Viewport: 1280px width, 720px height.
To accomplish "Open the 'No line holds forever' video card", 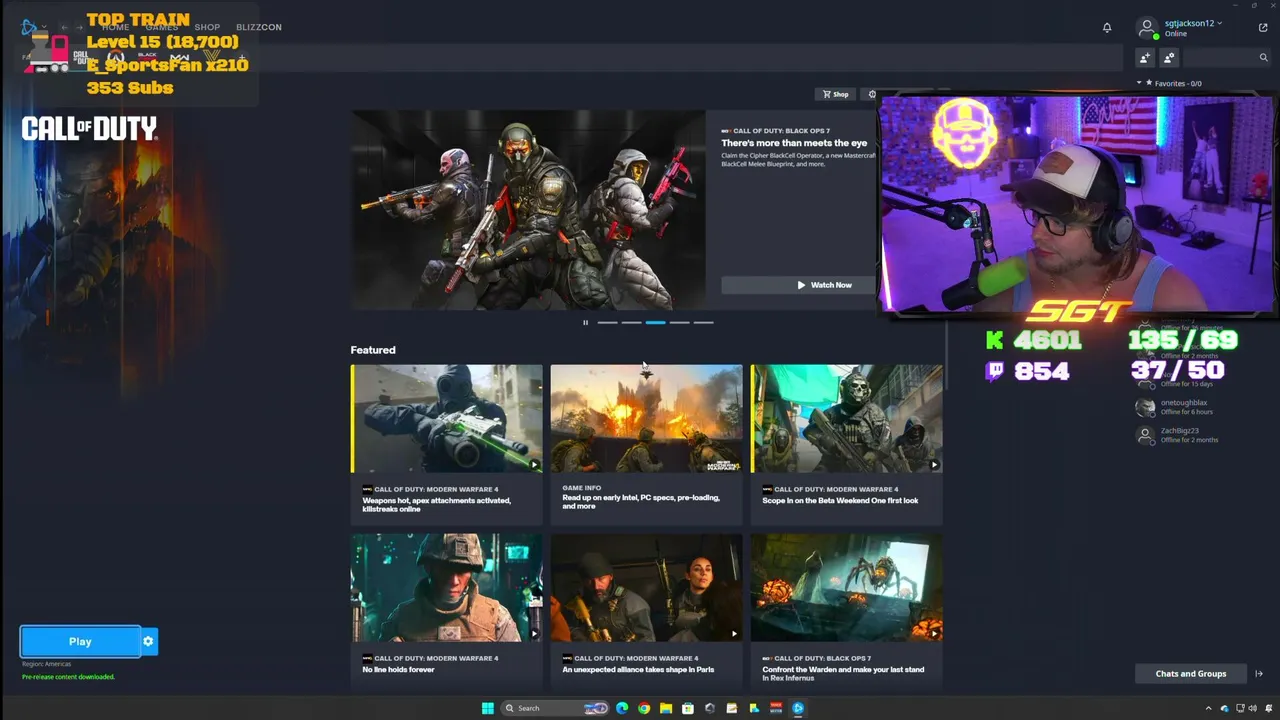I will (x=446, y=612).
